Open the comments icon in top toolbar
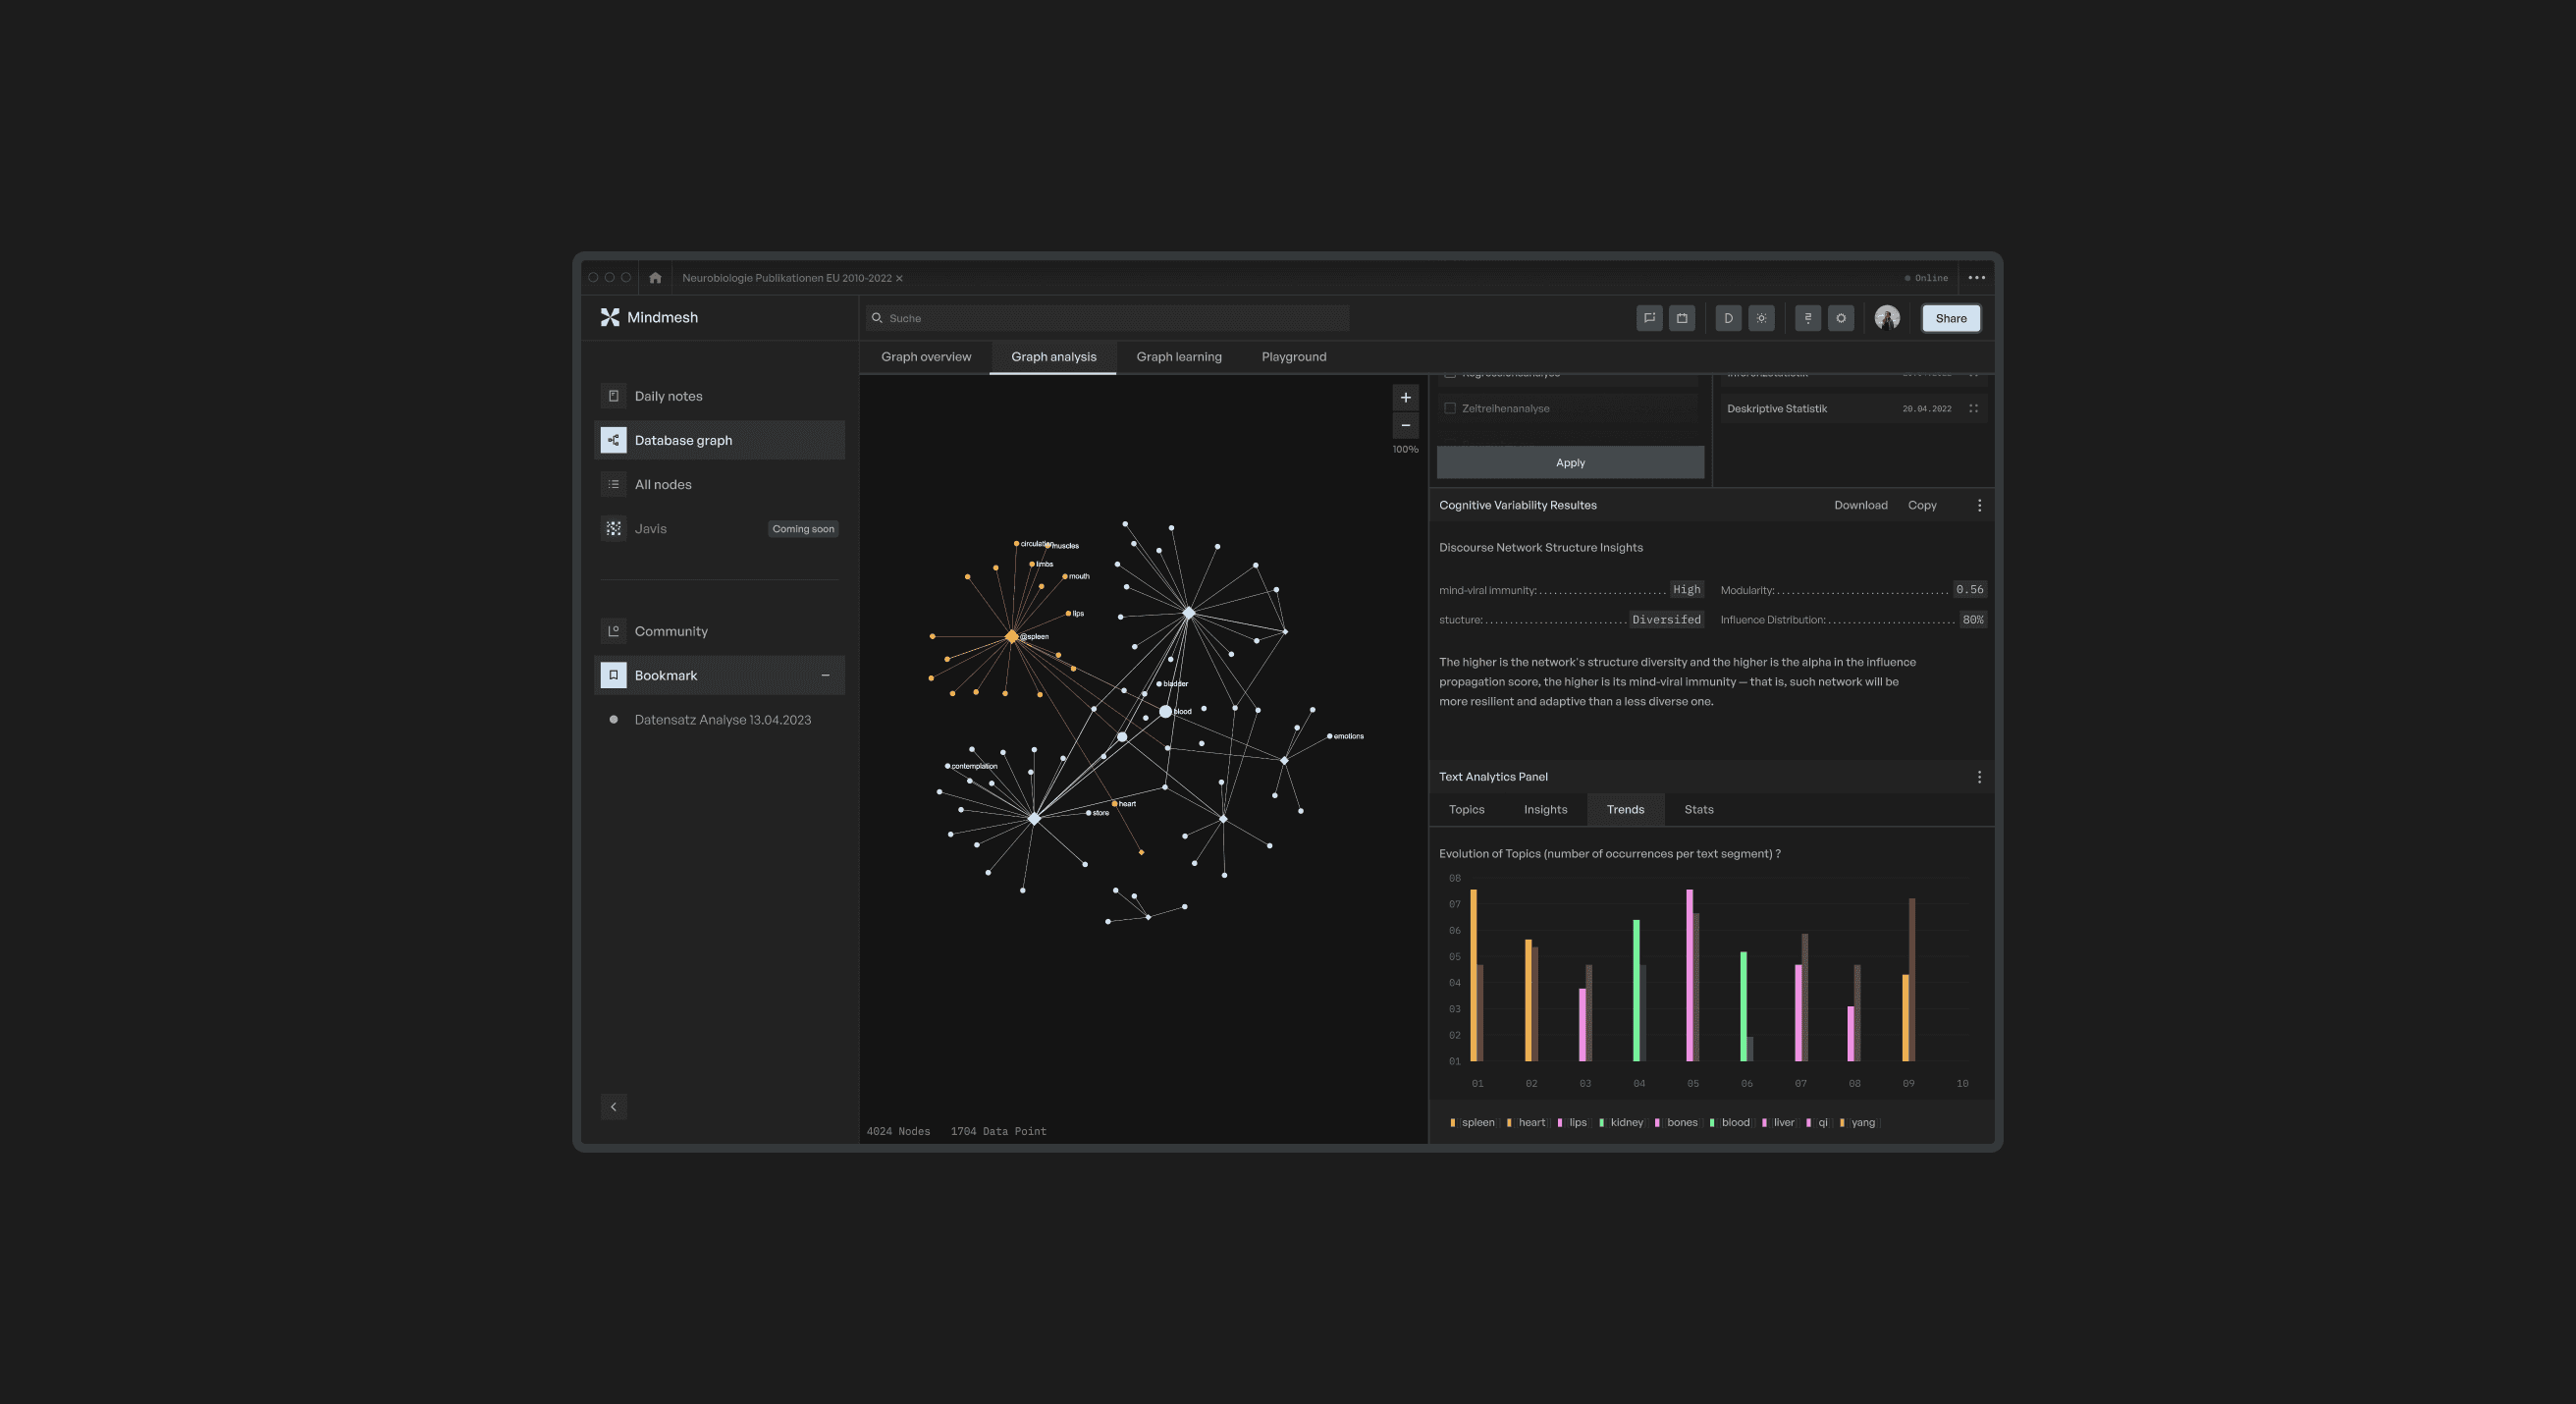This screenshot has height=1404, width=2576. pyautogui.click(x=1649, y=318)
